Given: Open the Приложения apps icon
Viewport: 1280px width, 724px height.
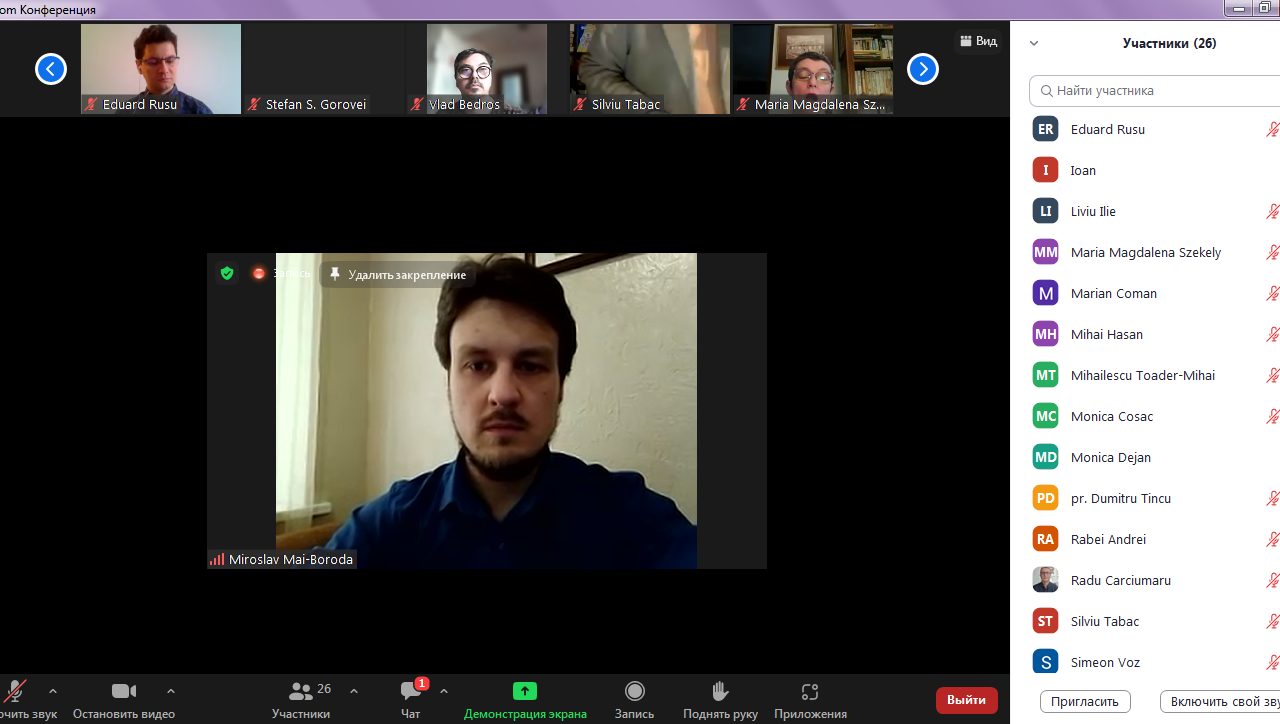Looking at the screenshot, I should click(x=810, y=692).
